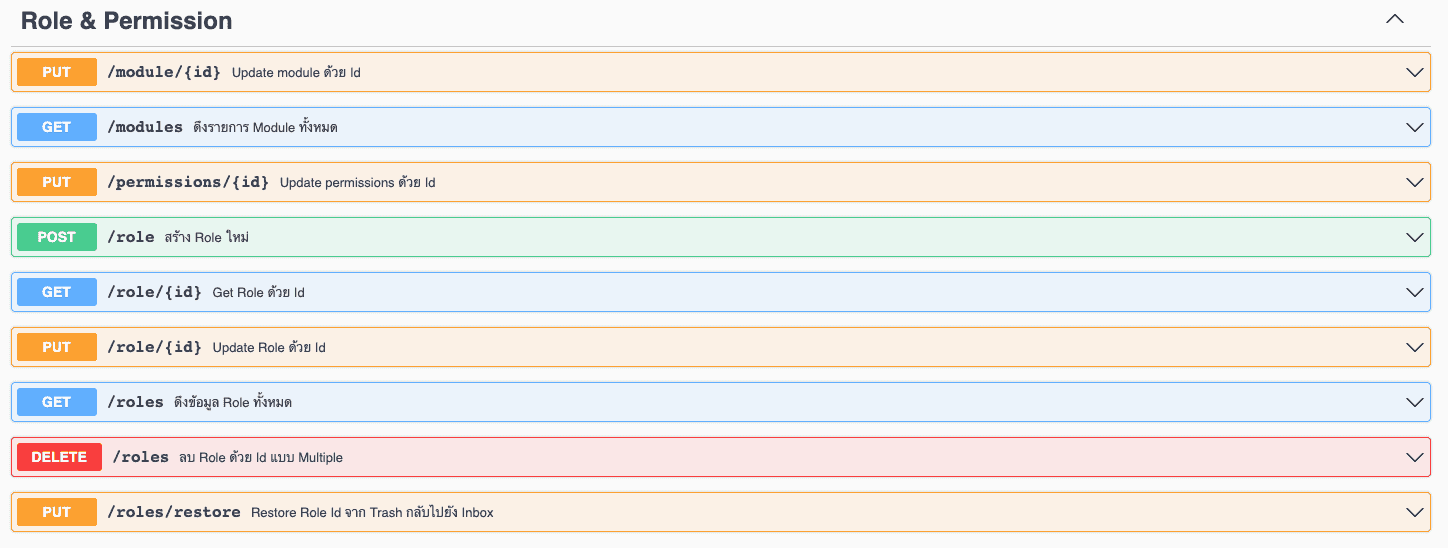The width and height of the screenshot is (1448, 548).
Task: Click the PUT badge for /roles/restore
Action: pos(57,512)
